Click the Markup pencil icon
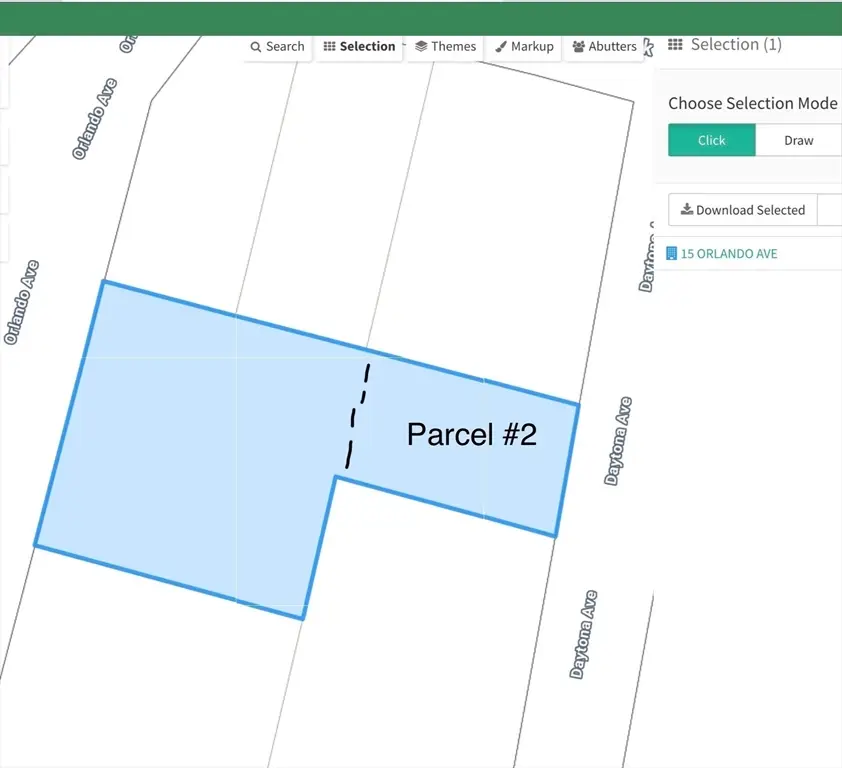 point(500,46)
